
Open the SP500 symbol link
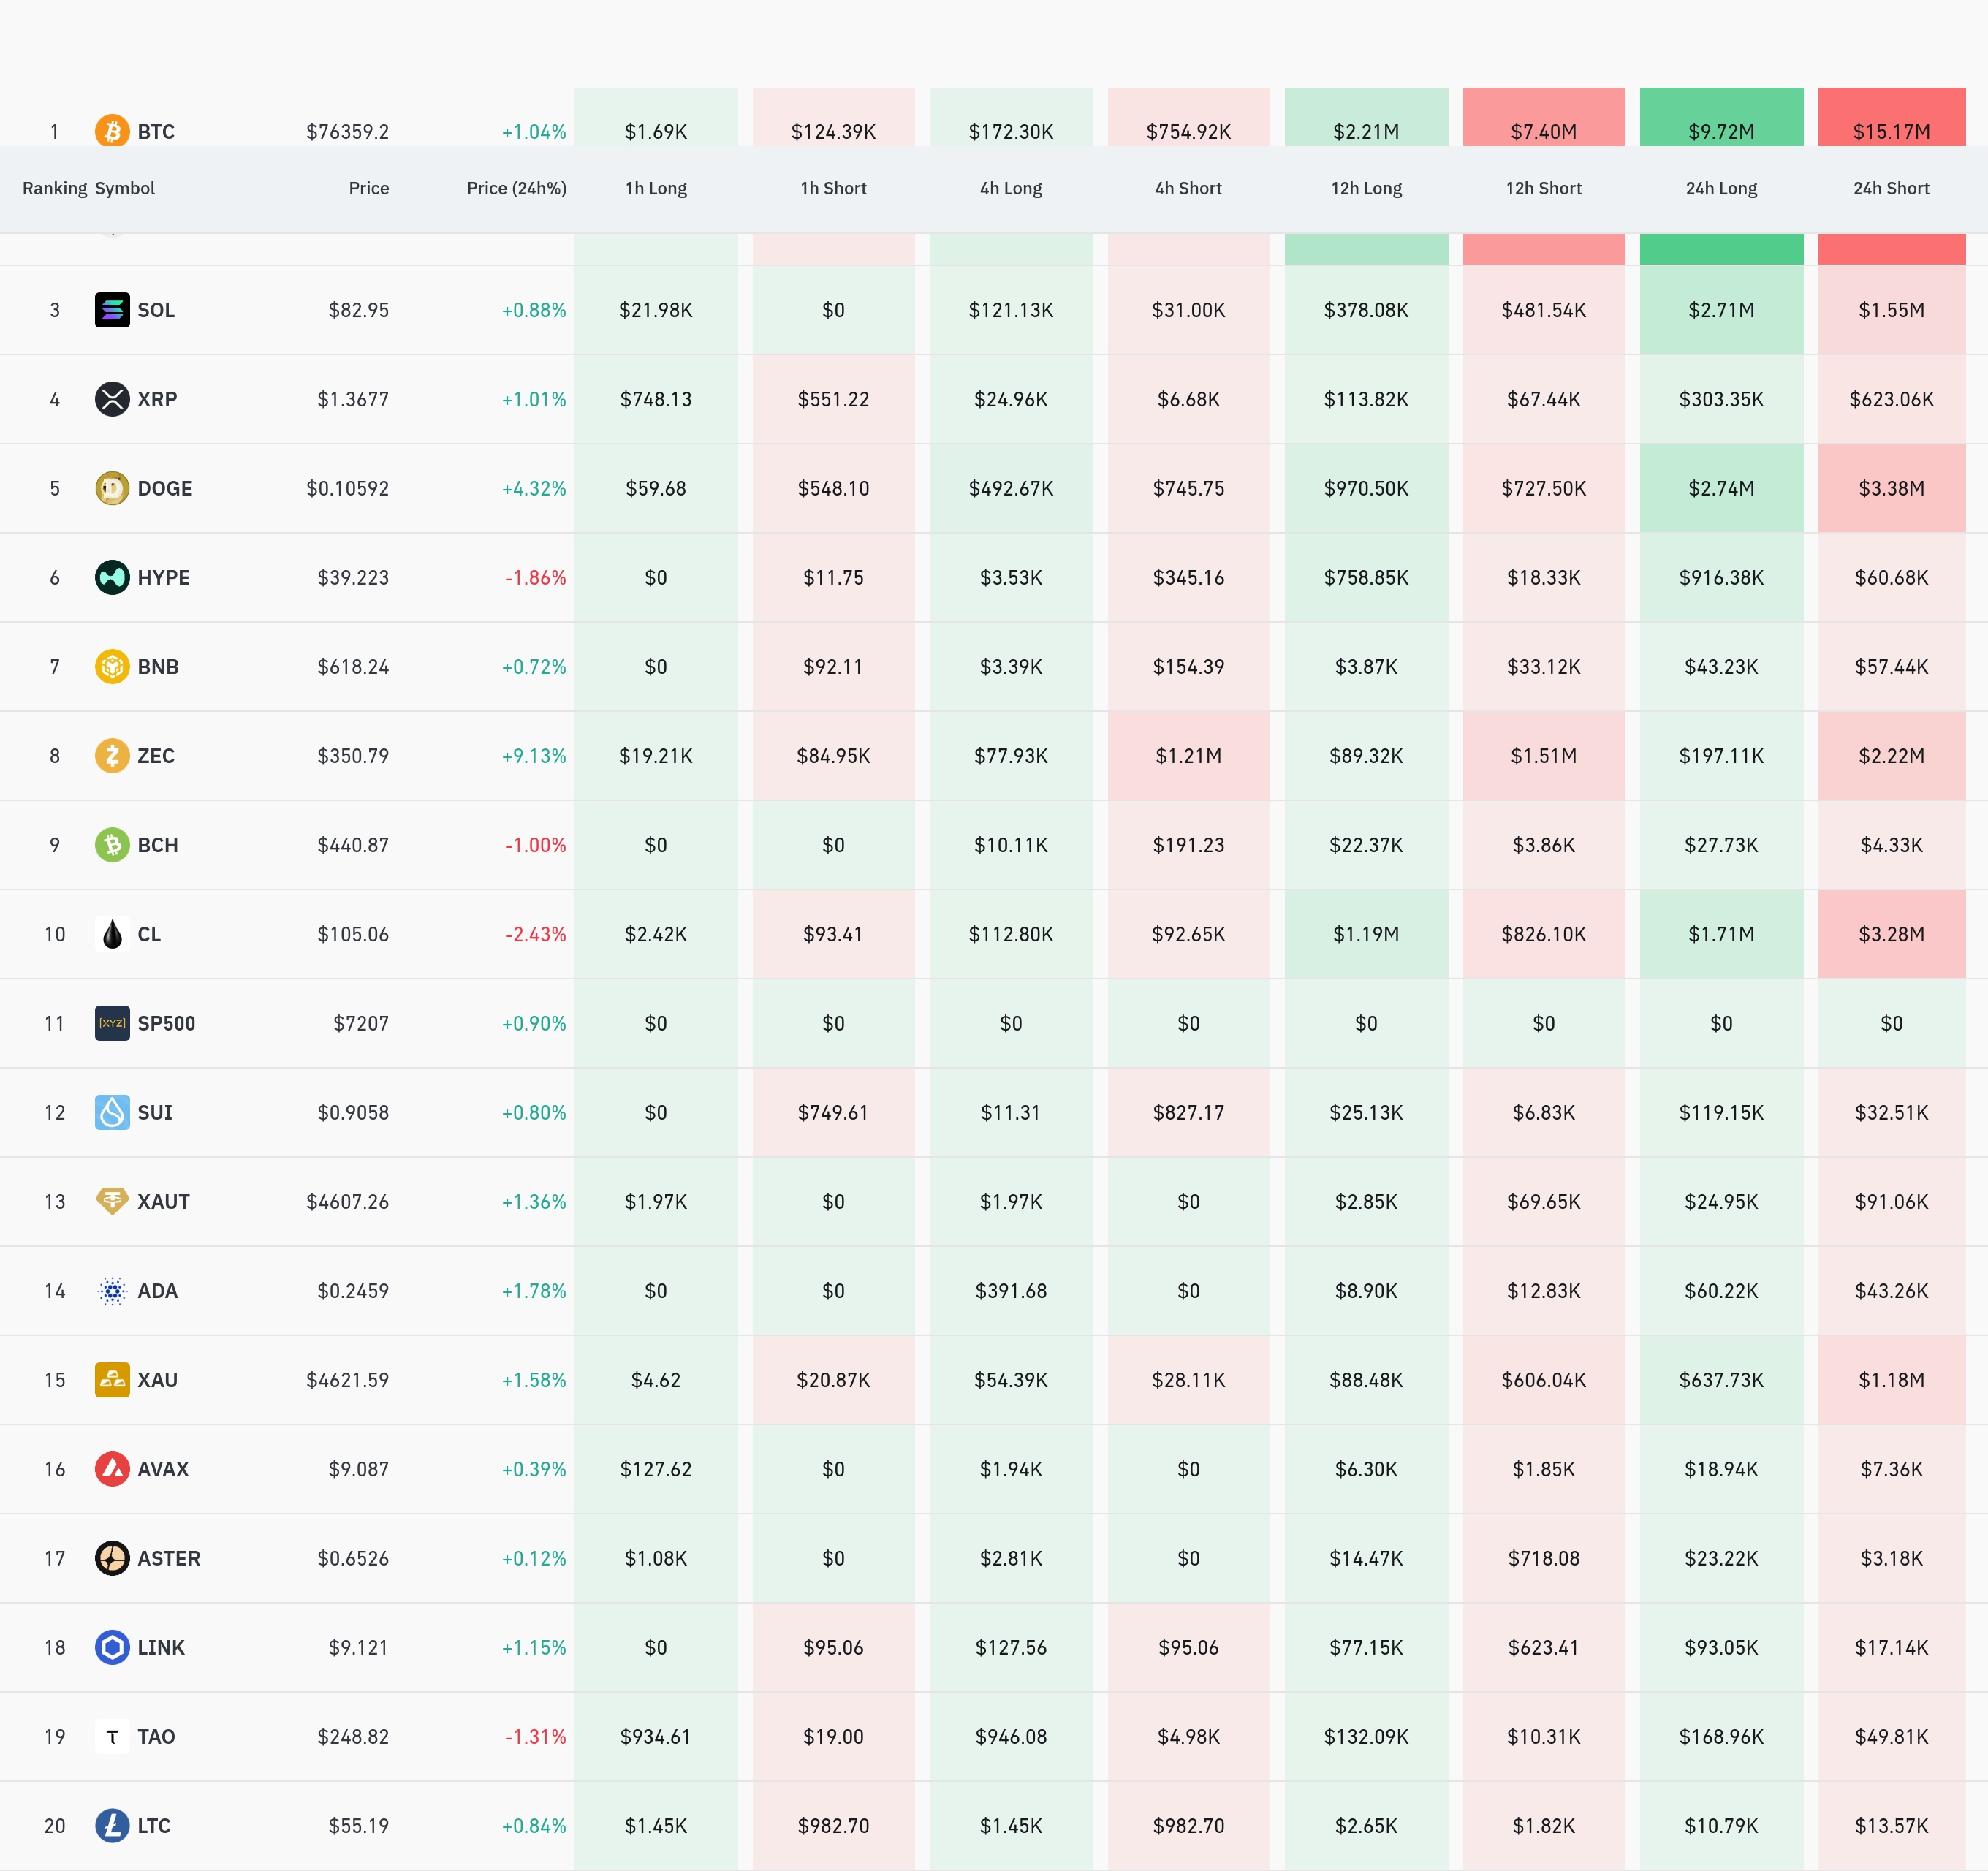(166, 1023)
